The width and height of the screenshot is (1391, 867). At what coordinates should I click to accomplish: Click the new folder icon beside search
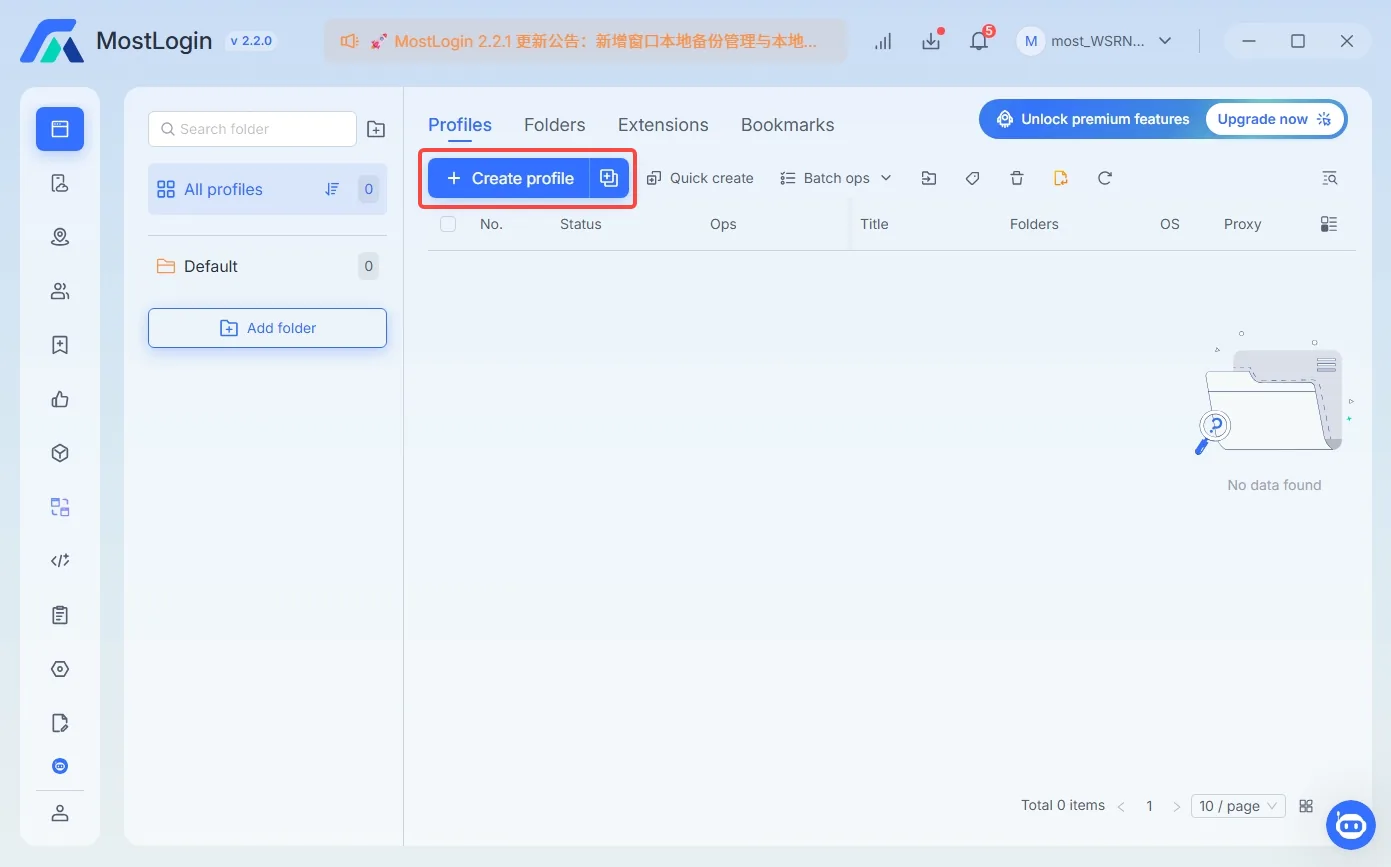pos(376,129)
